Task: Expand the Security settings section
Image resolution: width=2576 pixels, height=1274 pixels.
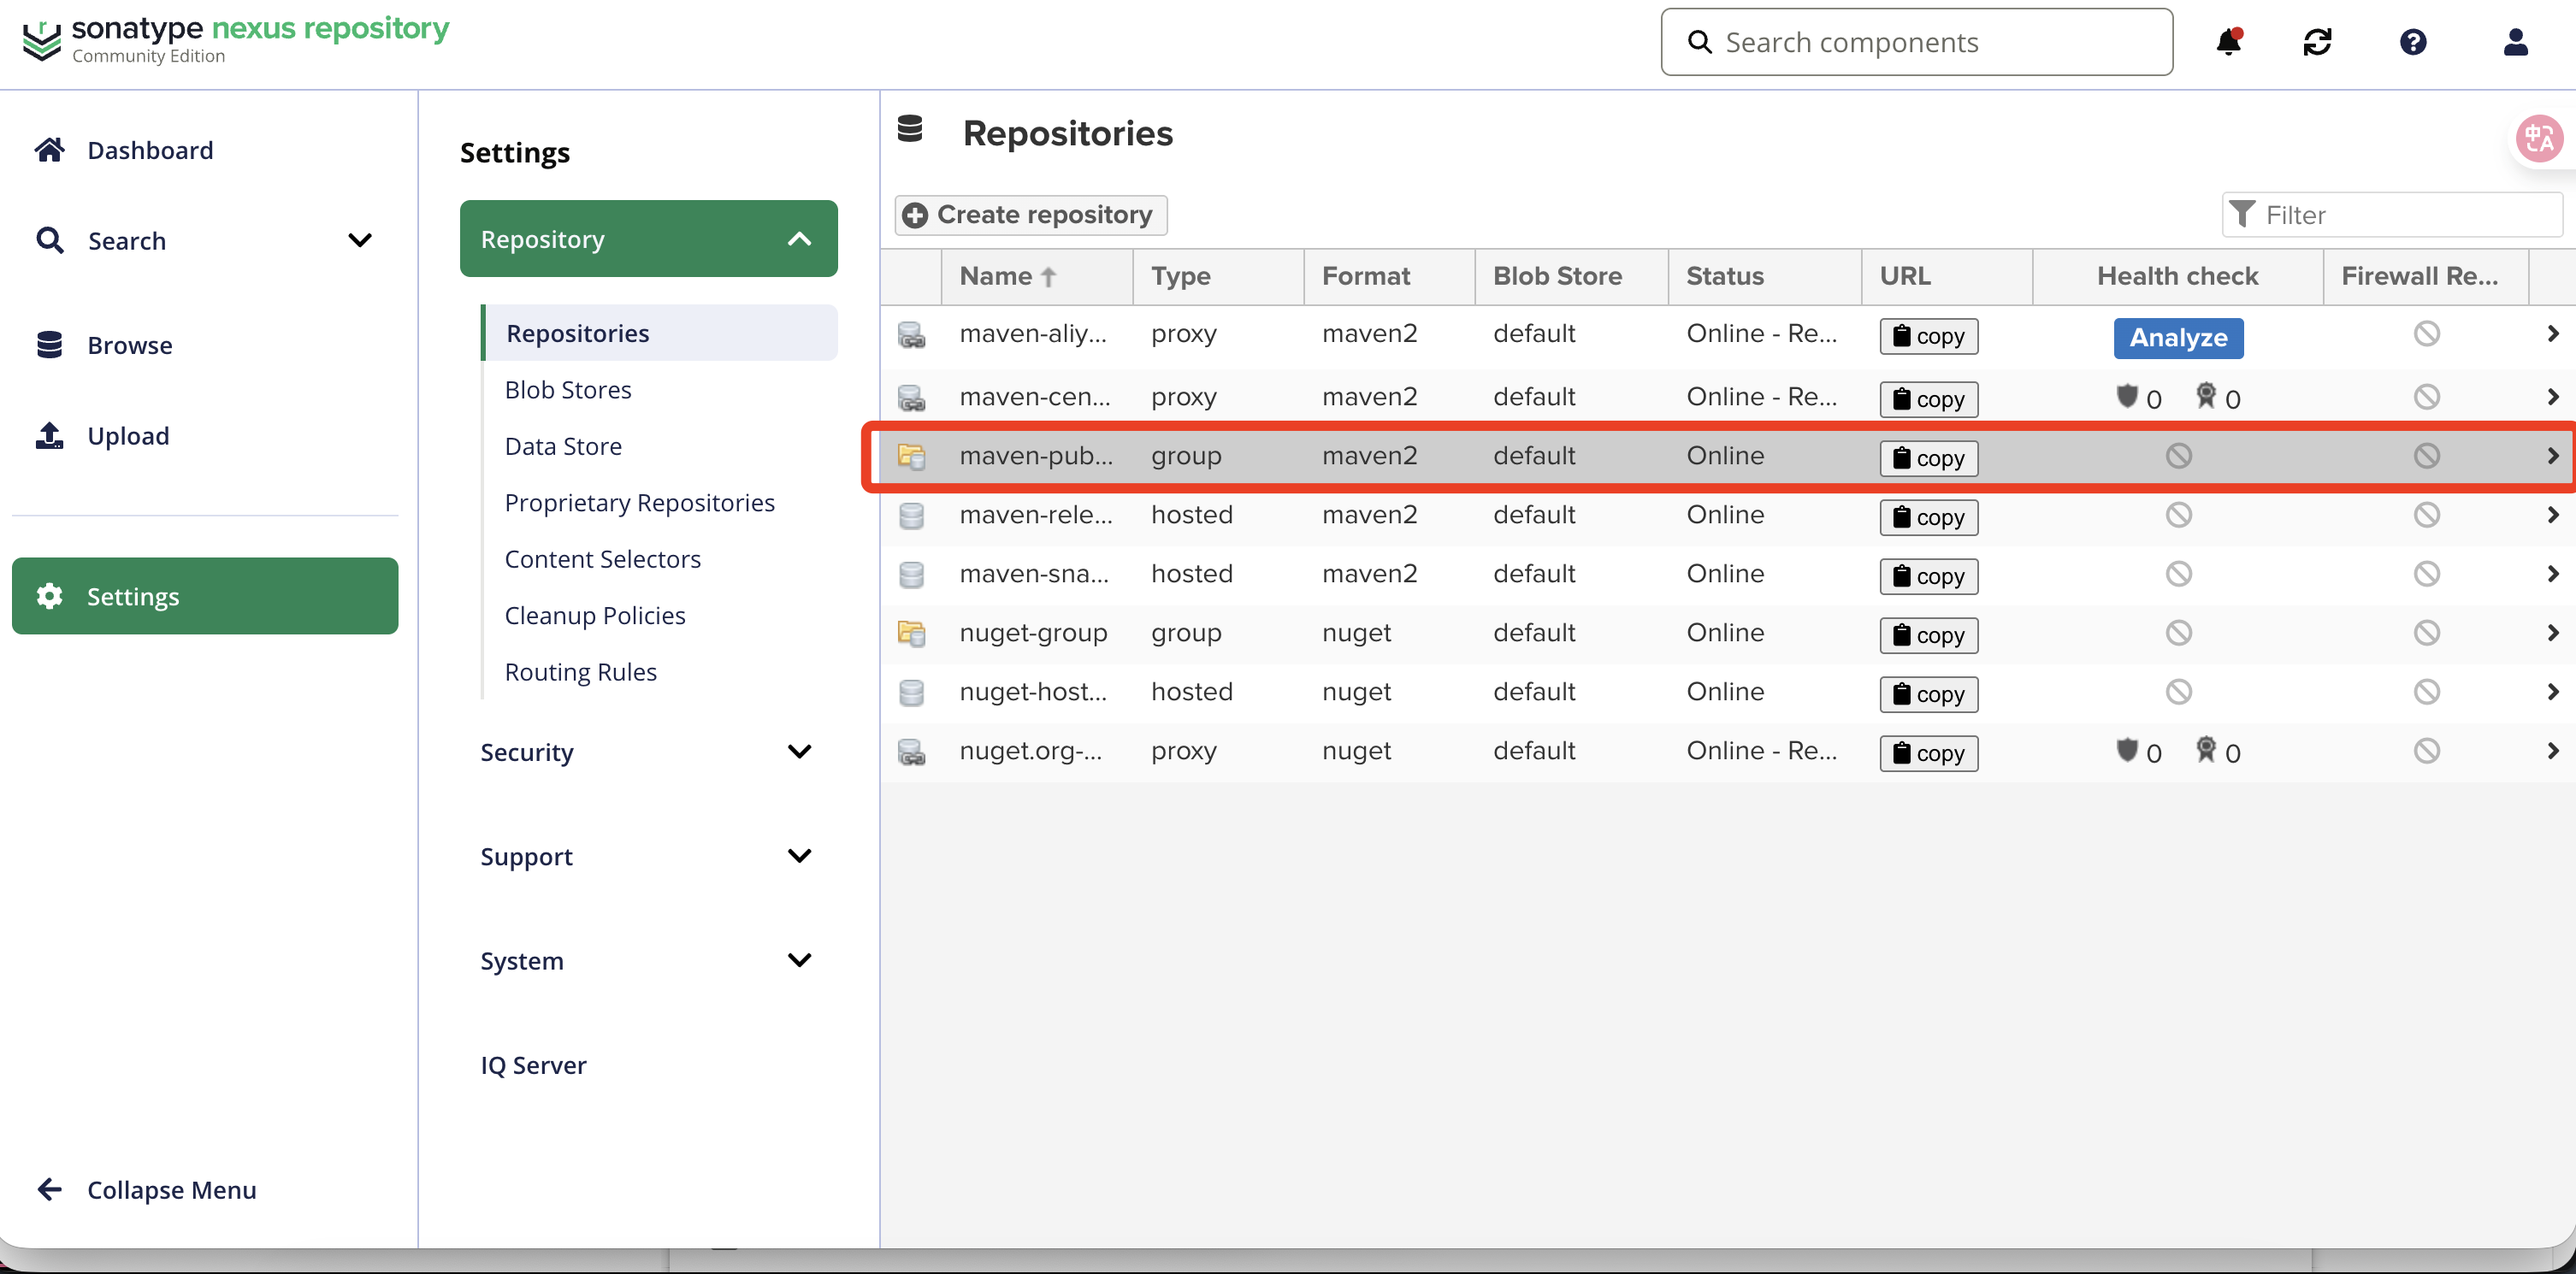Action: pyautogui.click(x=799, y=752)
